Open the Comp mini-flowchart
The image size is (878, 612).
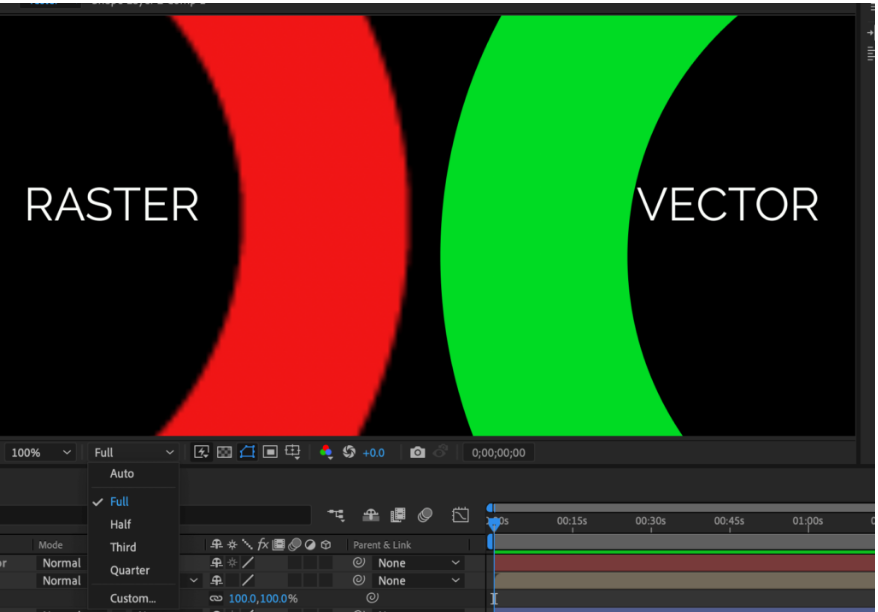(x=337, y=515)
